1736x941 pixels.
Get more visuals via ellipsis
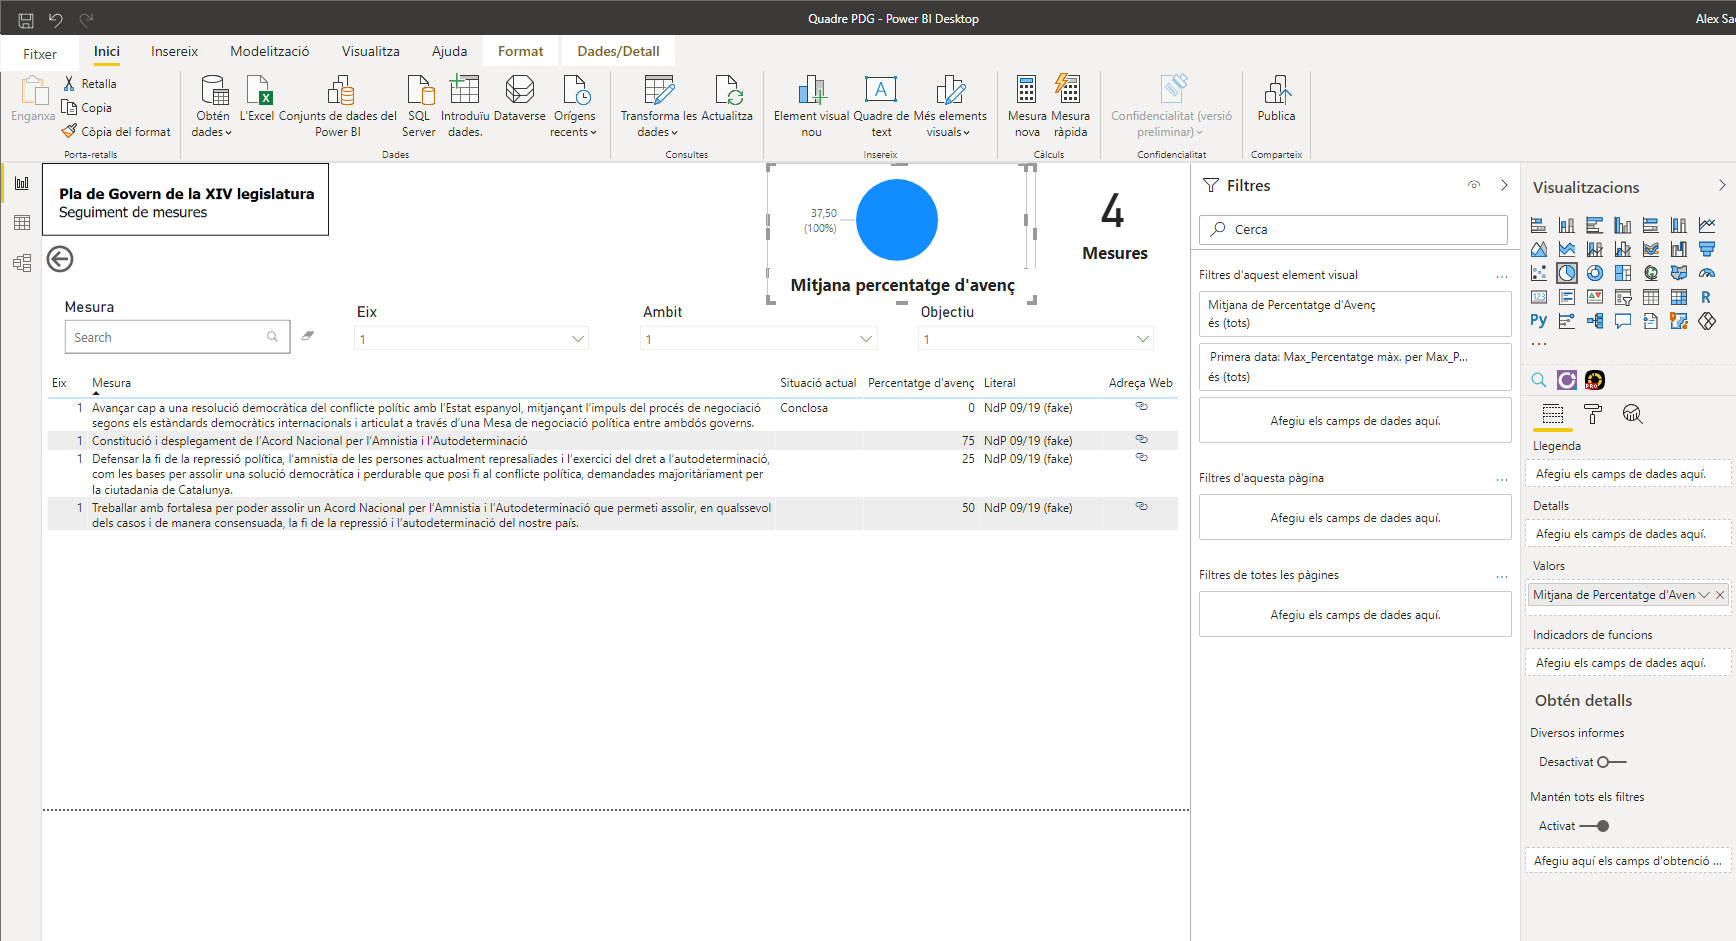point(1539,344)
